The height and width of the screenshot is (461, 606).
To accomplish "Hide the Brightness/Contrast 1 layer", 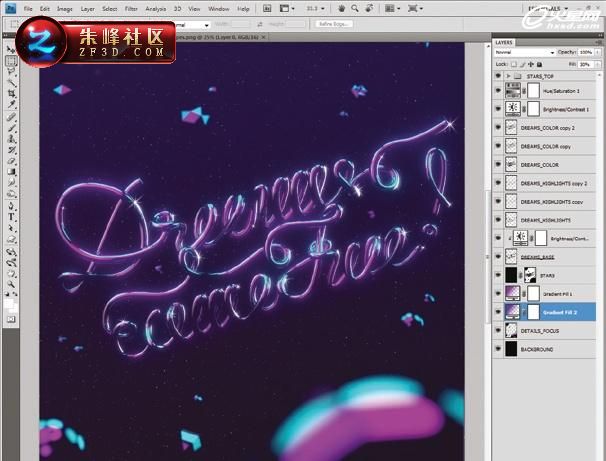I will 498,109.
